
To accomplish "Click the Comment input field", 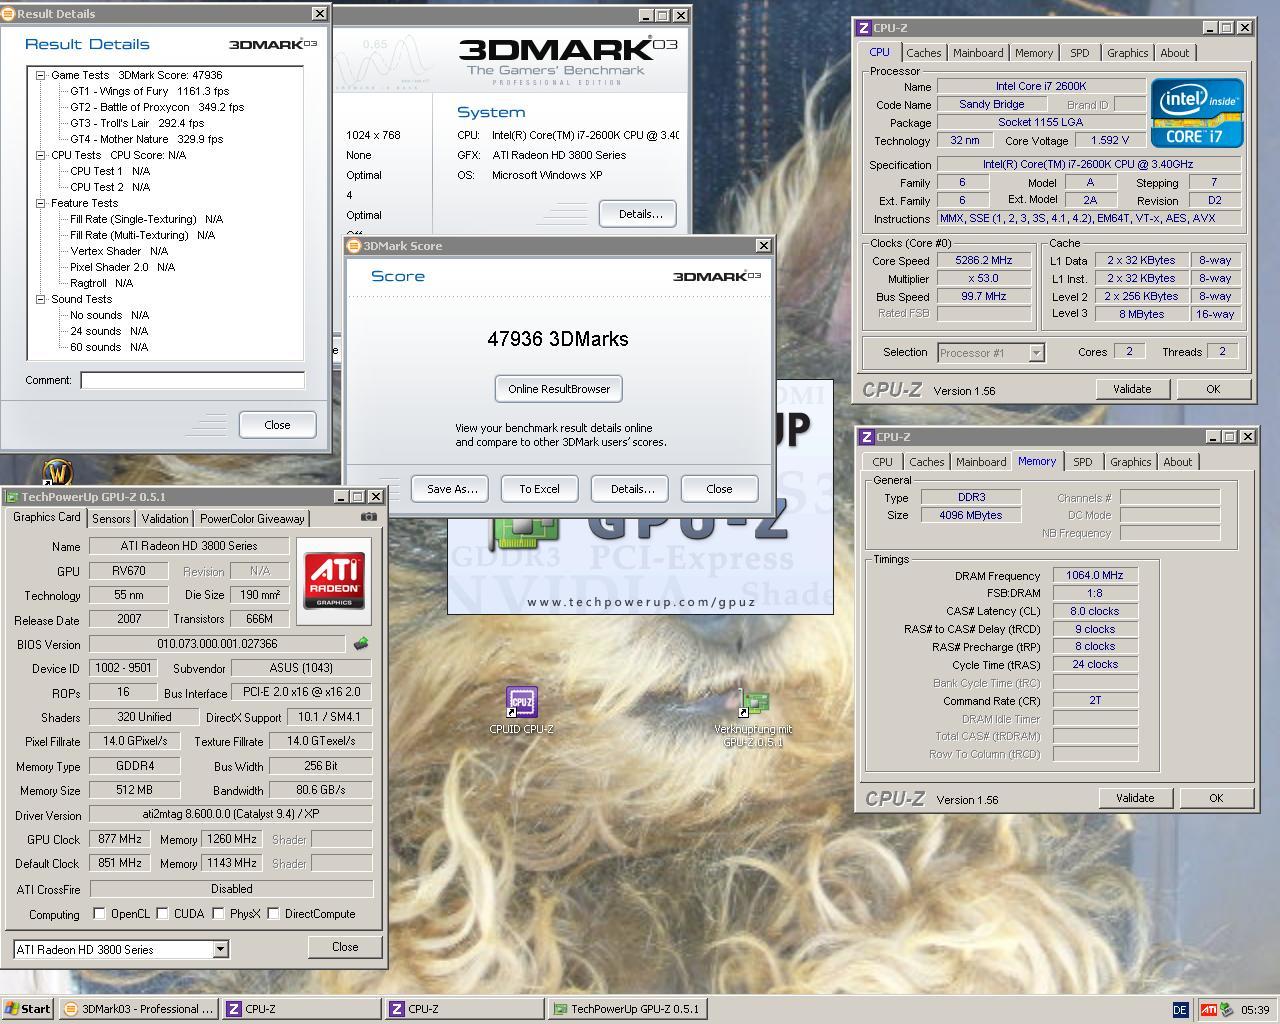I will tap(192, 380).
